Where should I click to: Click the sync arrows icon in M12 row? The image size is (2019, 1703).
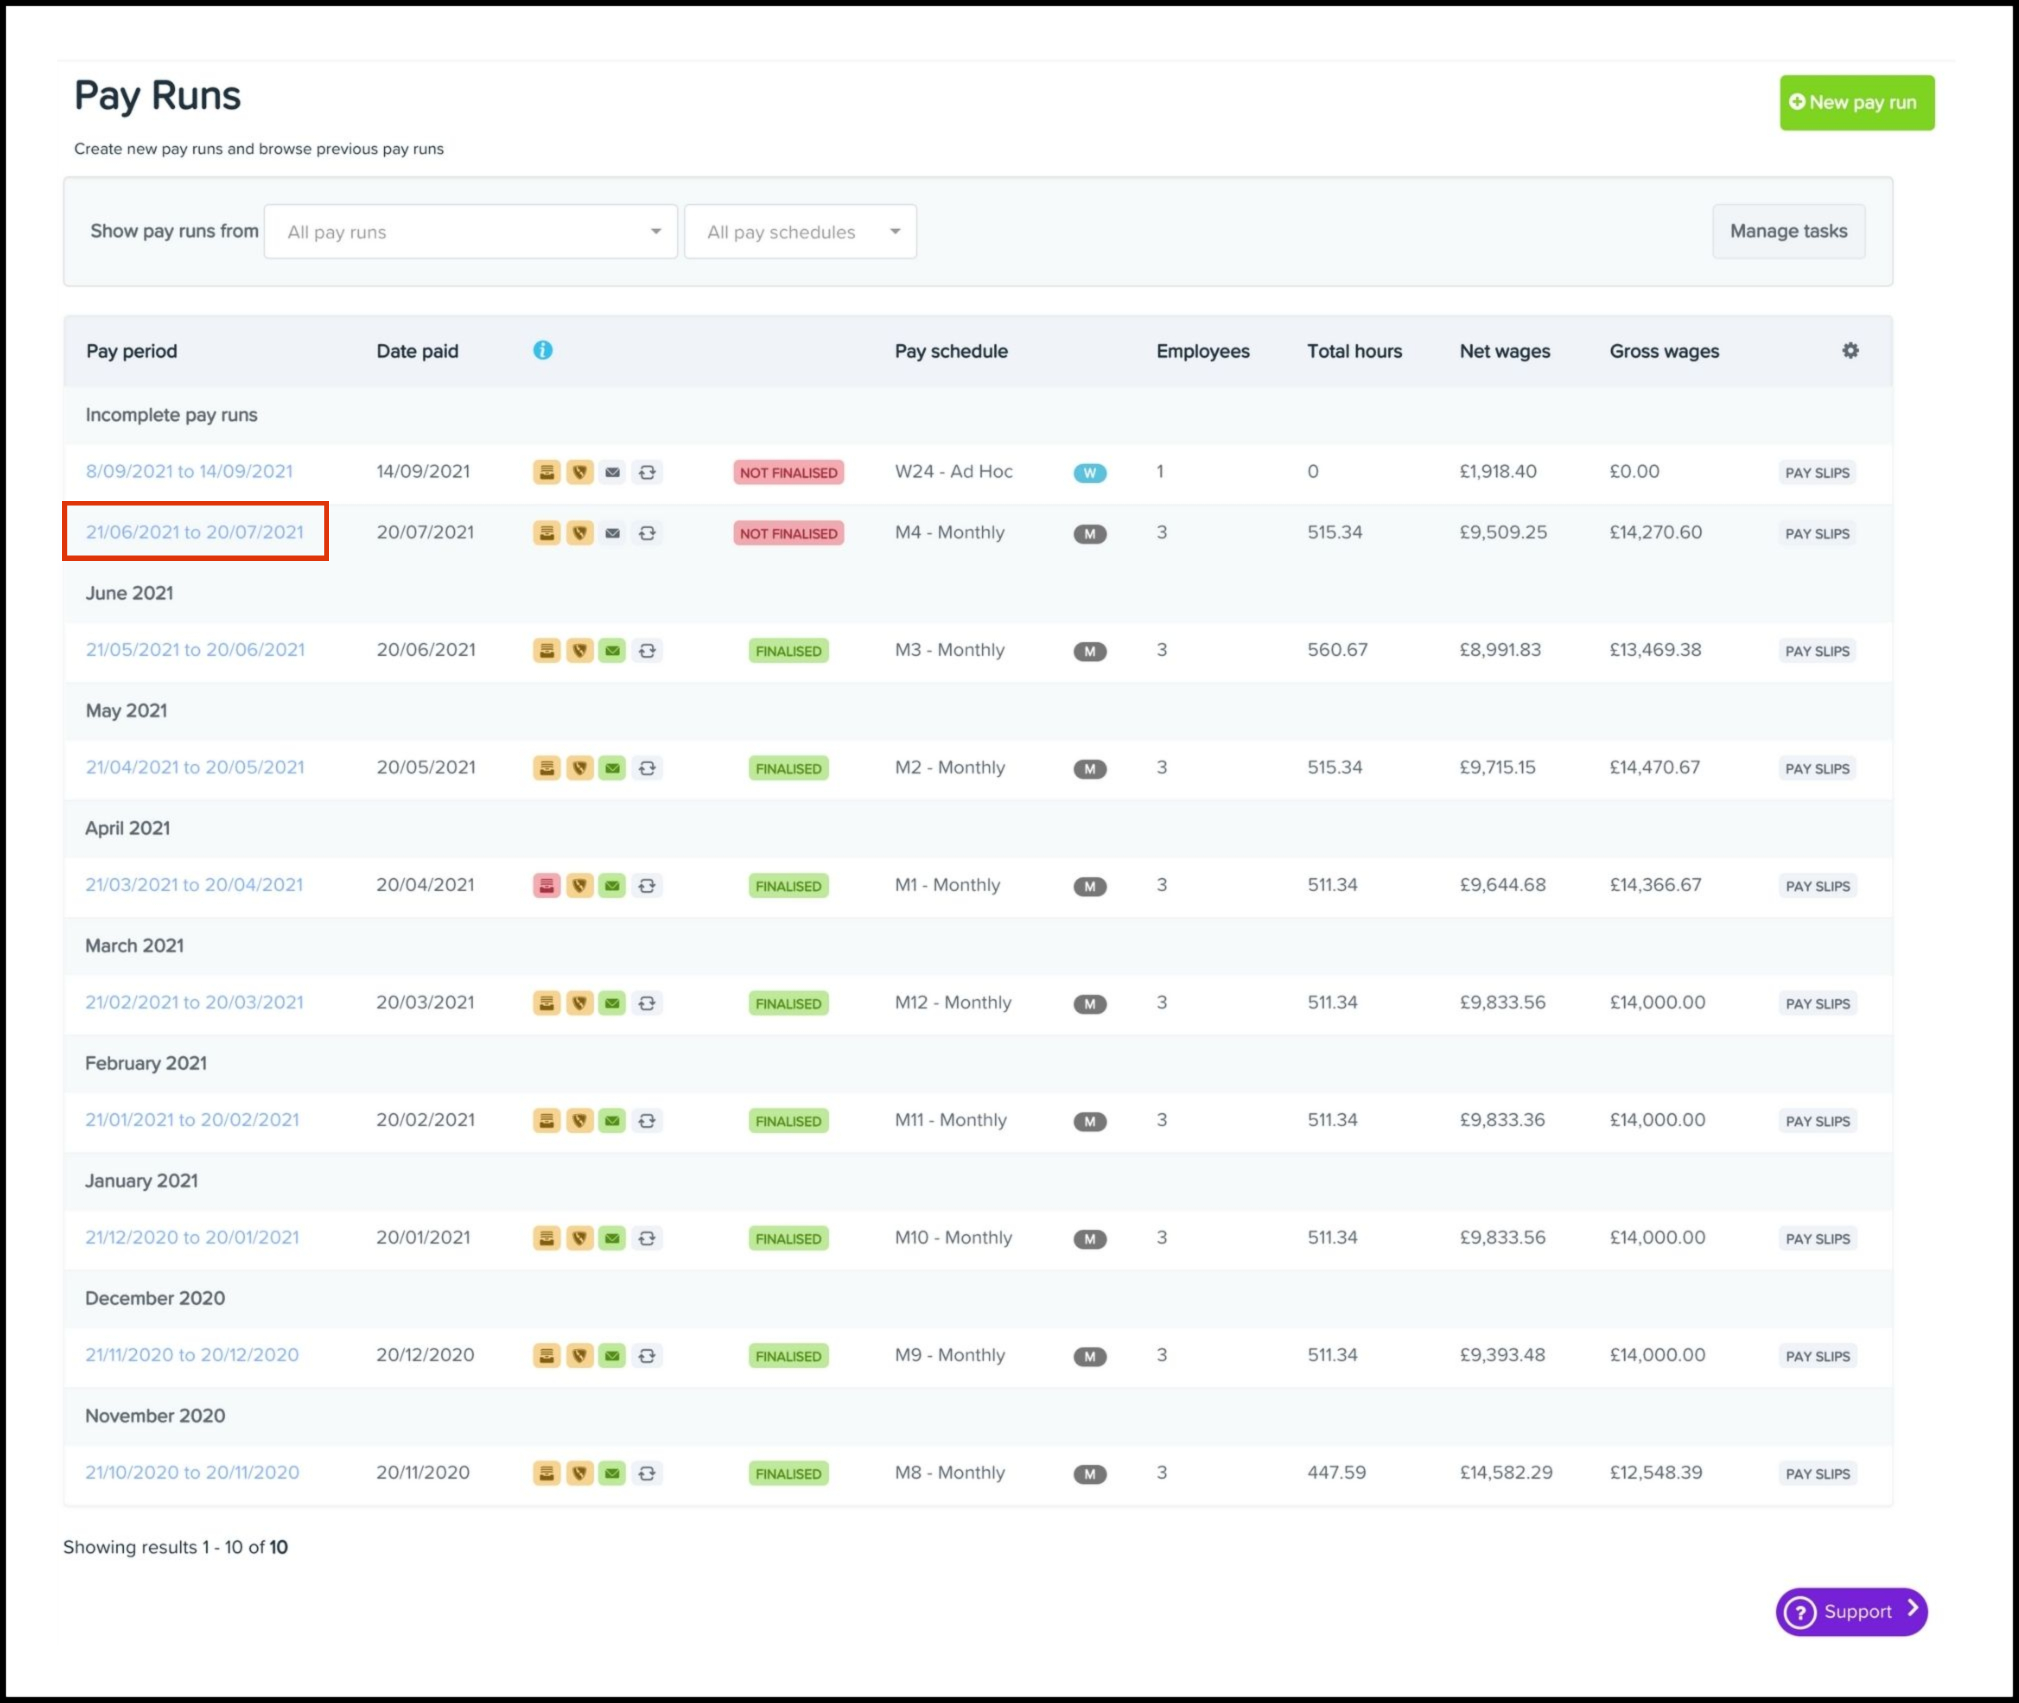647,1003
